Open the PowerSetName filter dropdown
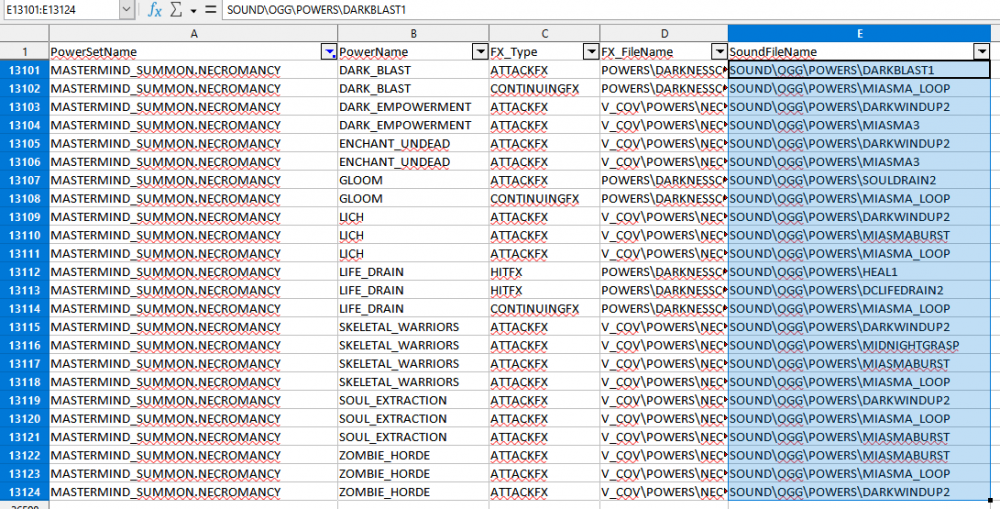 [328, 52]
